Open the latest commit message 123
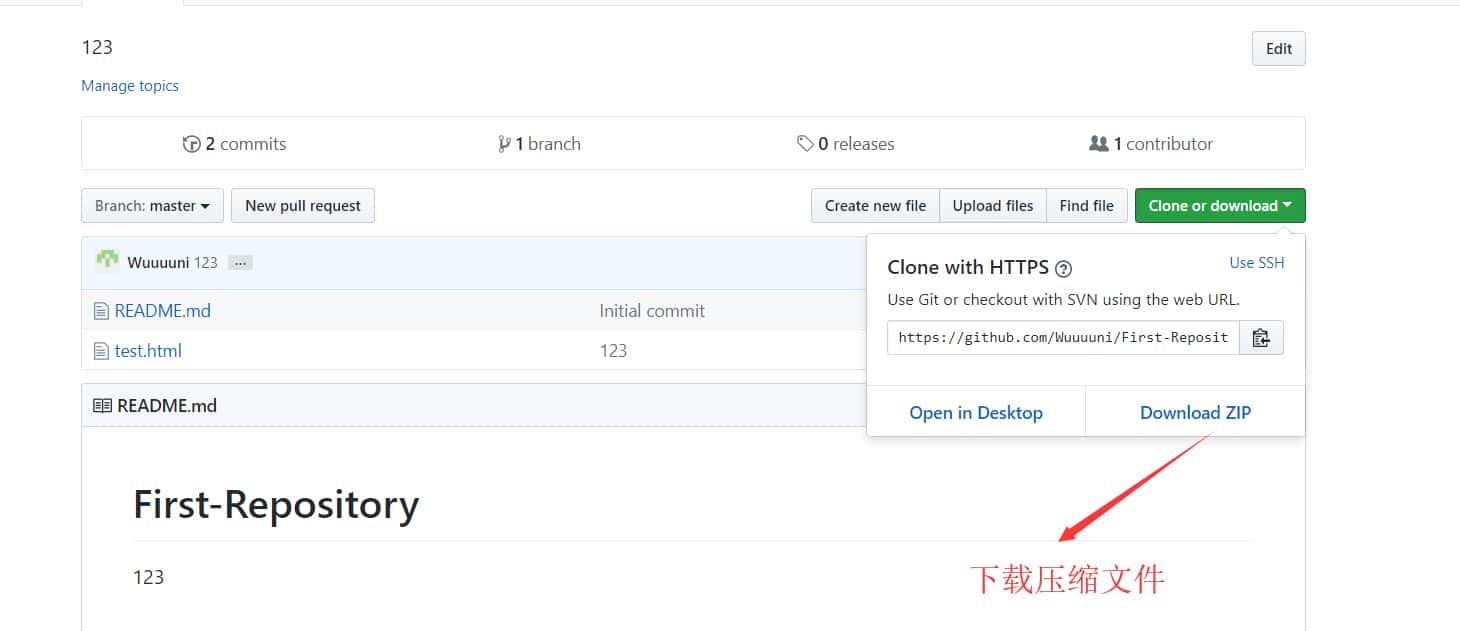Screen dimensions: 1460x631 206,263
